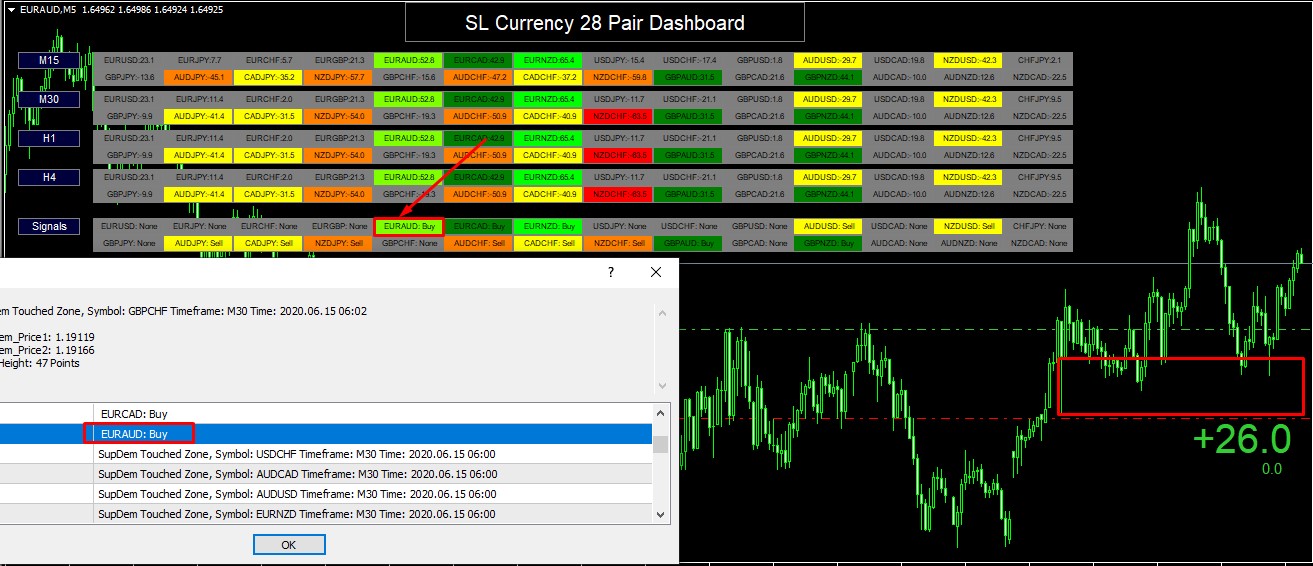Click the CHFJPY: None signal cell
This screenshot has width=1313, height=566.
[x=1037, y=227]
